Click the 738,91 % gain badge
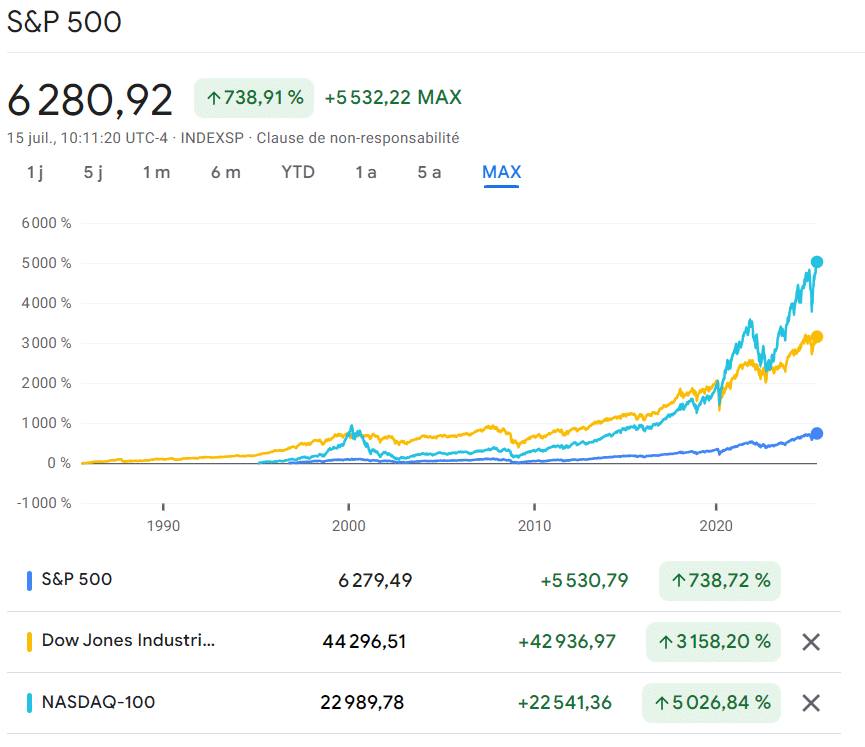This screenshot has height=747, width=865. pyautogui.click(x=254, y=98)
